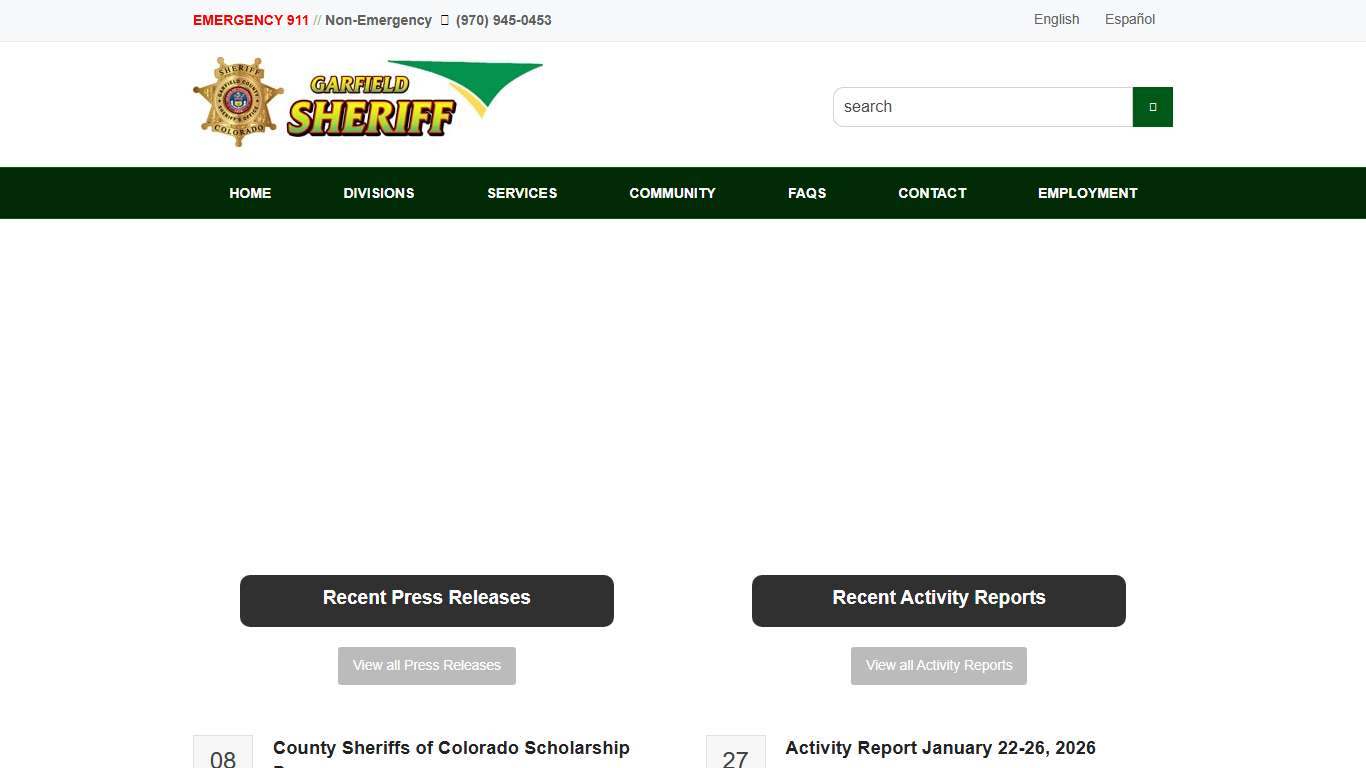Open the County Sheriffs Scholarship press release
The width and height of the screenshot is (1366, 768).
[x=451, y=748]
